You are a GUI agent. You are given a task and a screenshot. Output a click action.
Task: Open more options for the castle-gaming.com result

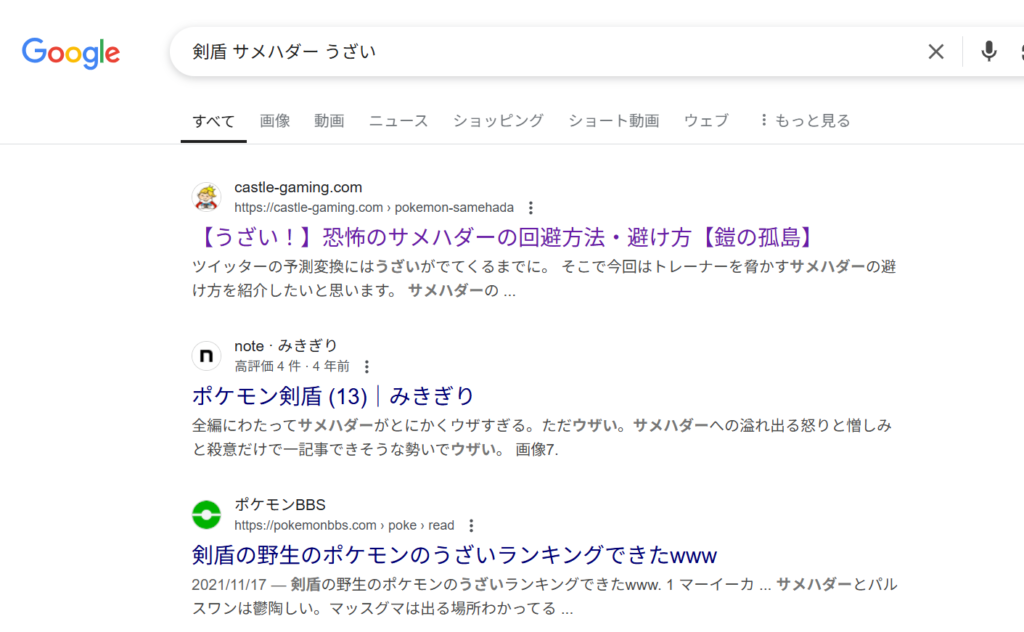(531, 208)
